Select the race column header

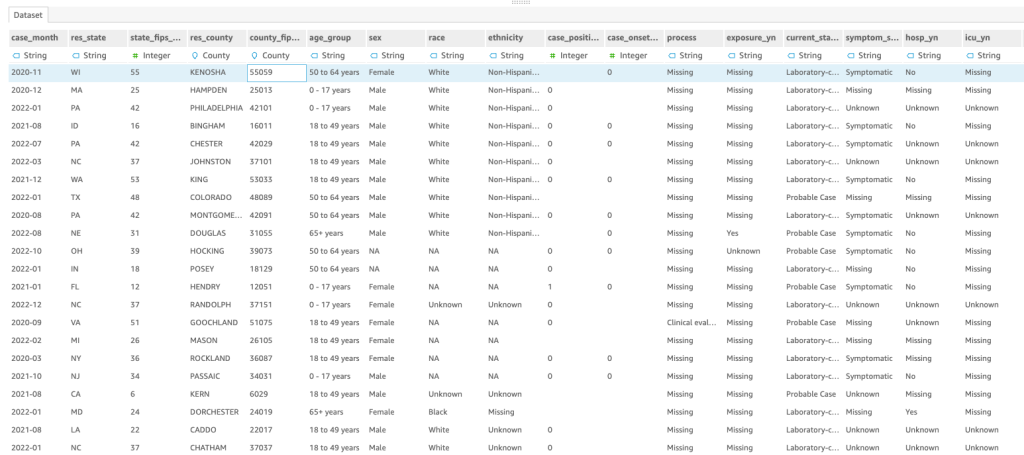pyautogui.click(x=456, y=38)
